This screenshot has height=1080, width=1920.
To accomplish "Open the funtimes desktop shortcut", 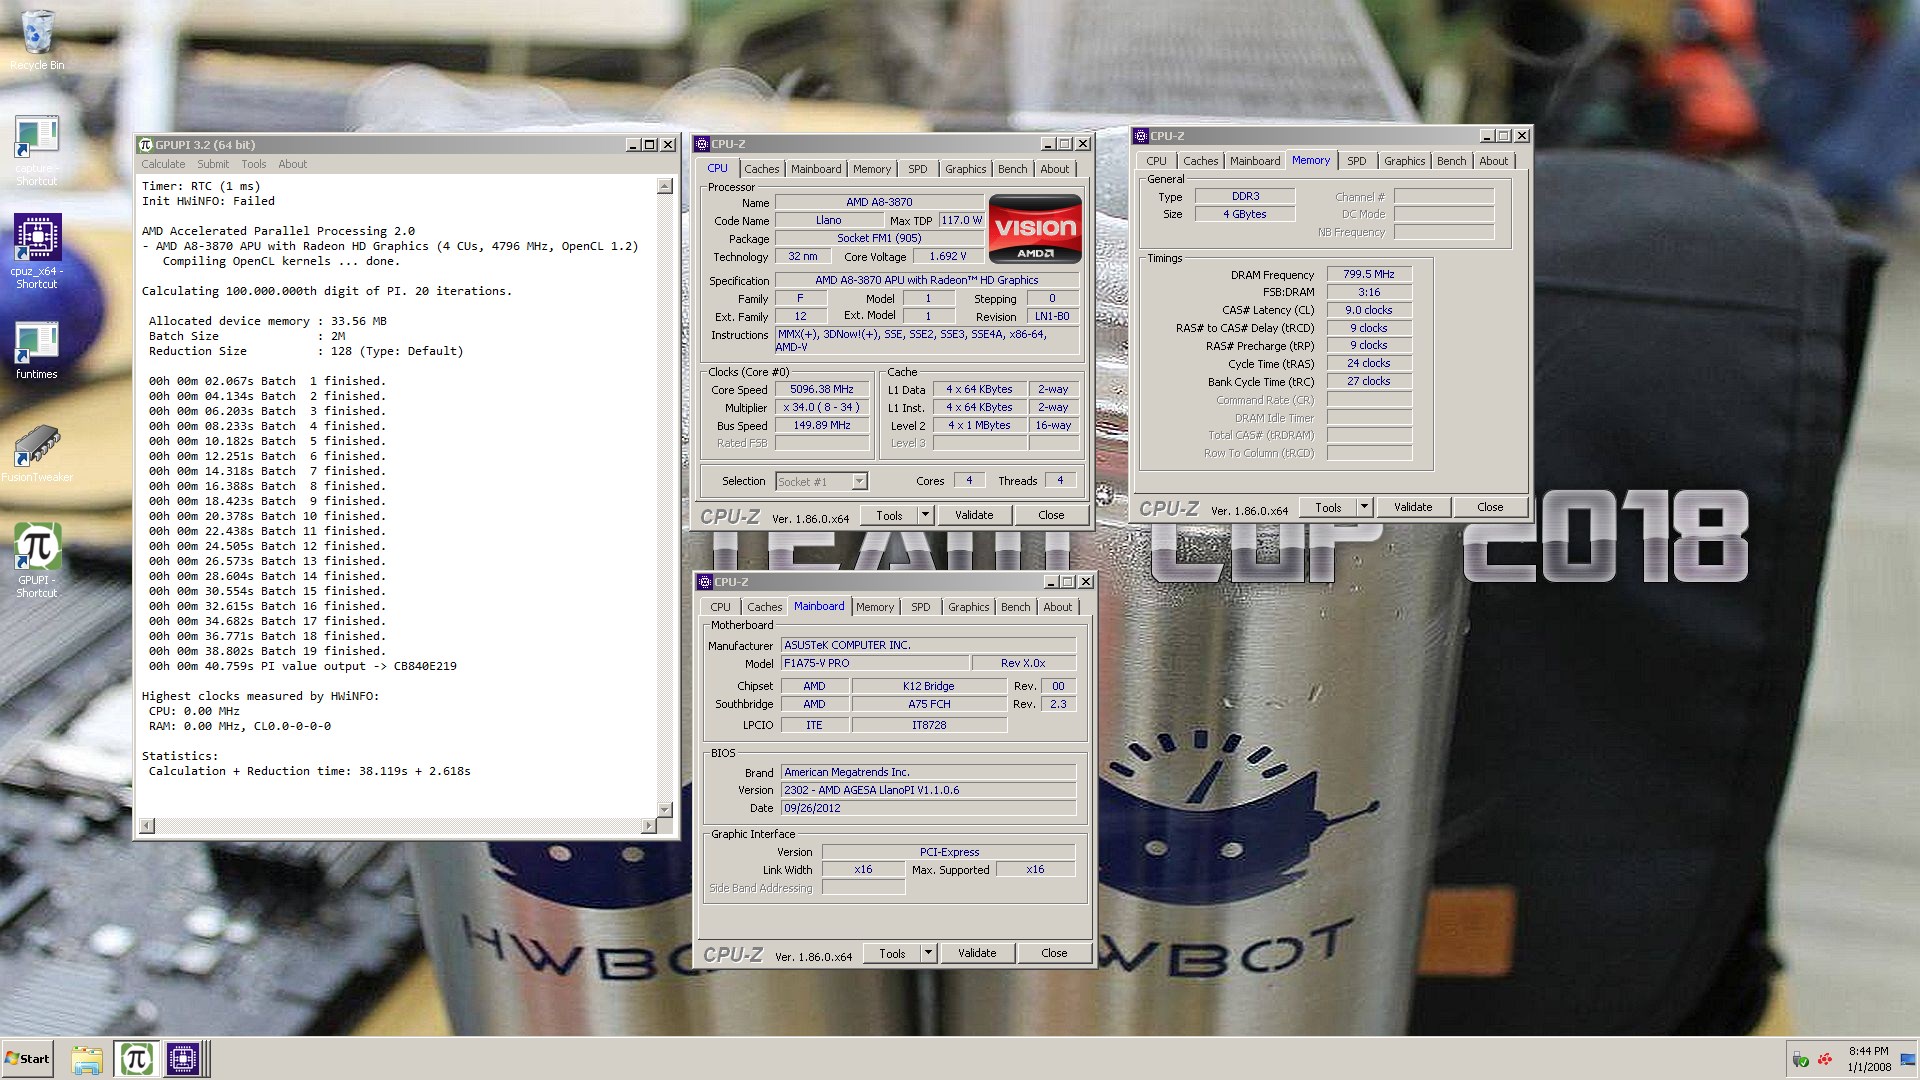I will pyautogui.click(x=37, y=350).
